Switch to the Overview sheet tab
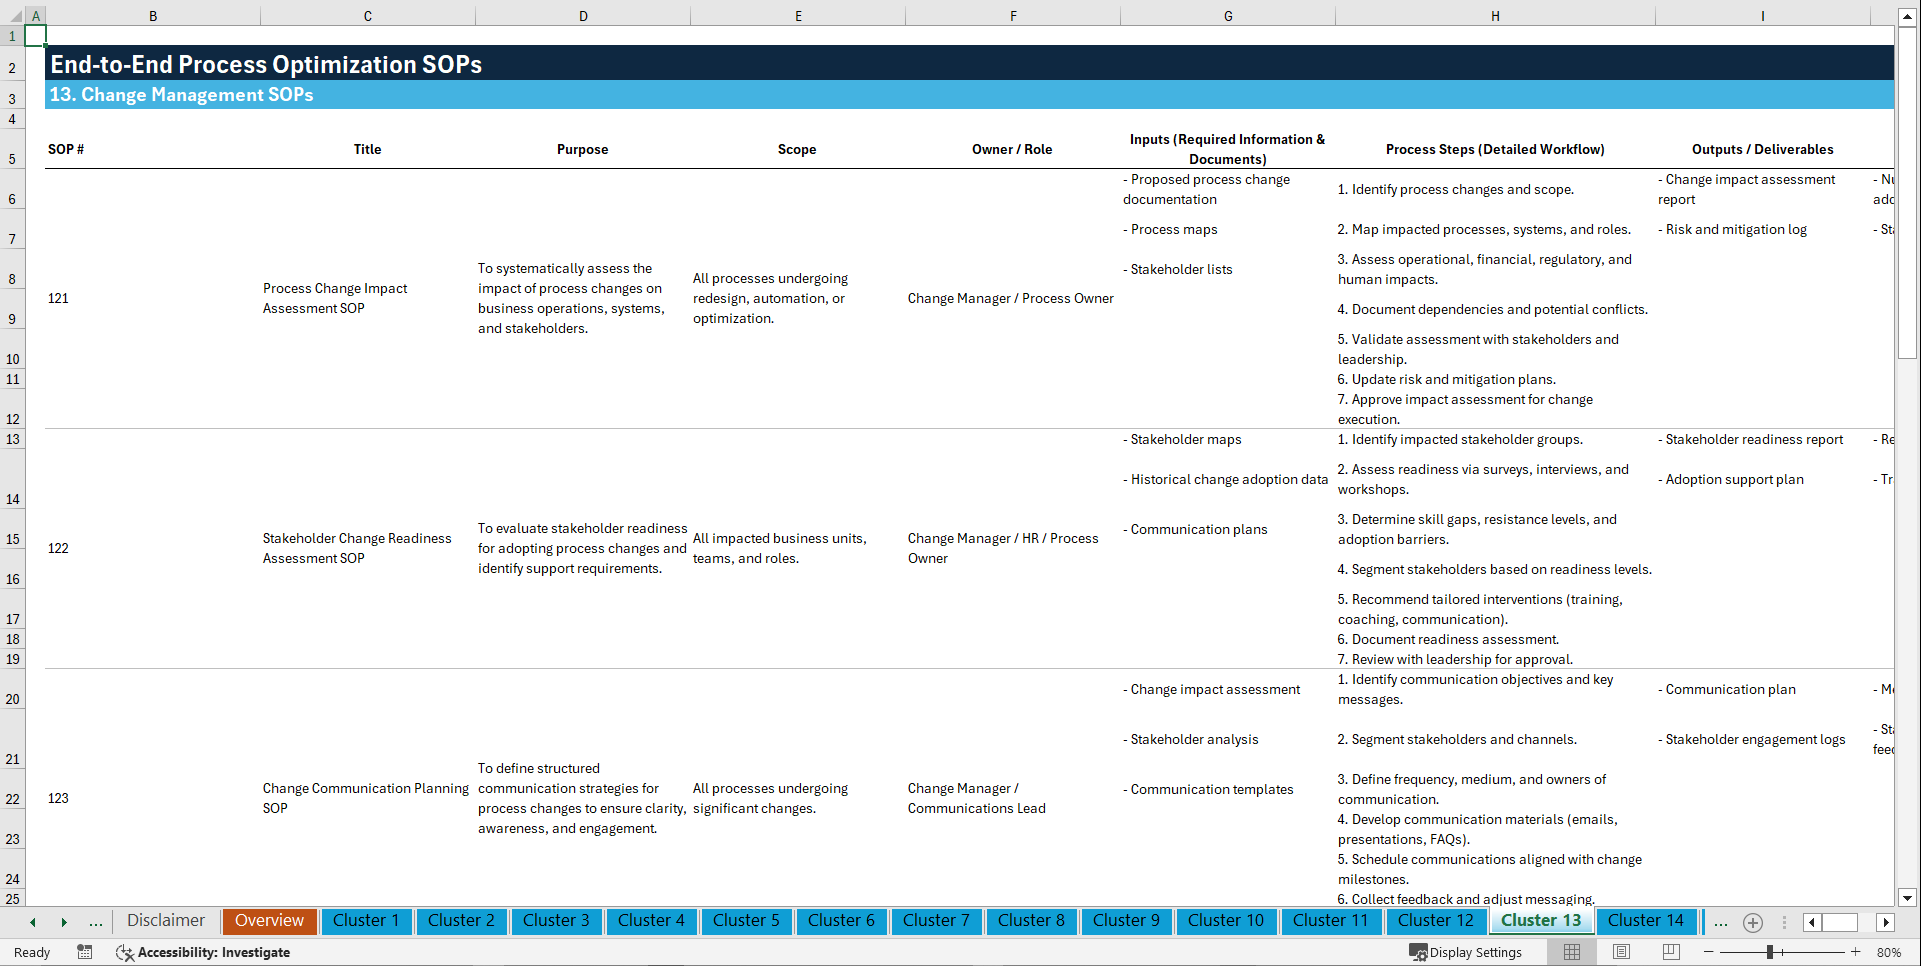The image size is (1921, 966). click(269, 920)
